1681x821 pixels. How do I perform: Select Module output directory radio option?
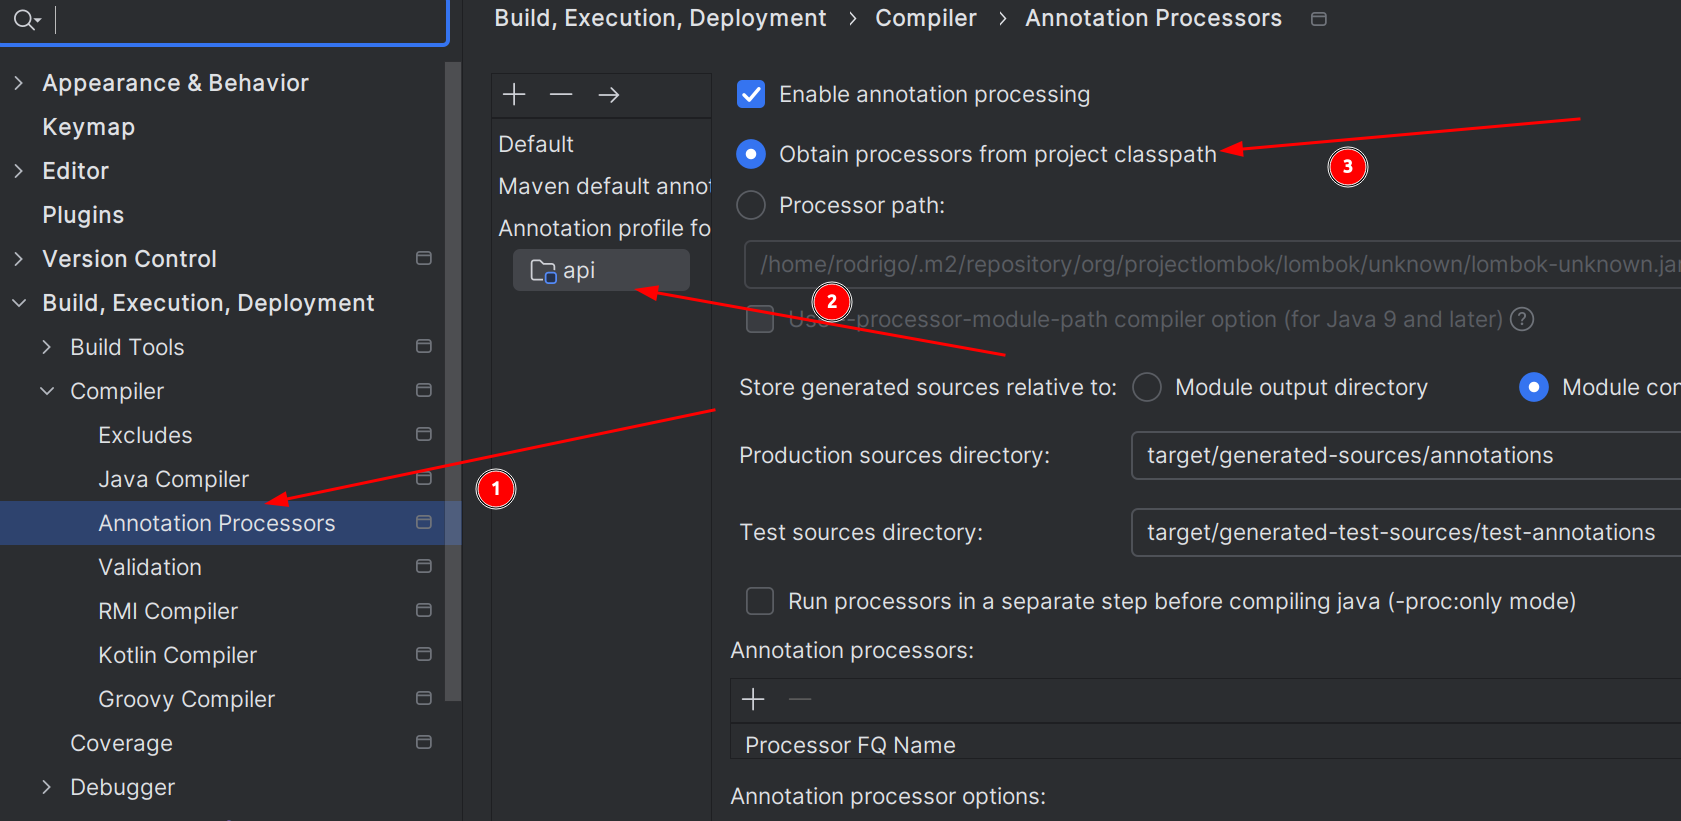(x=1147, y=387)
